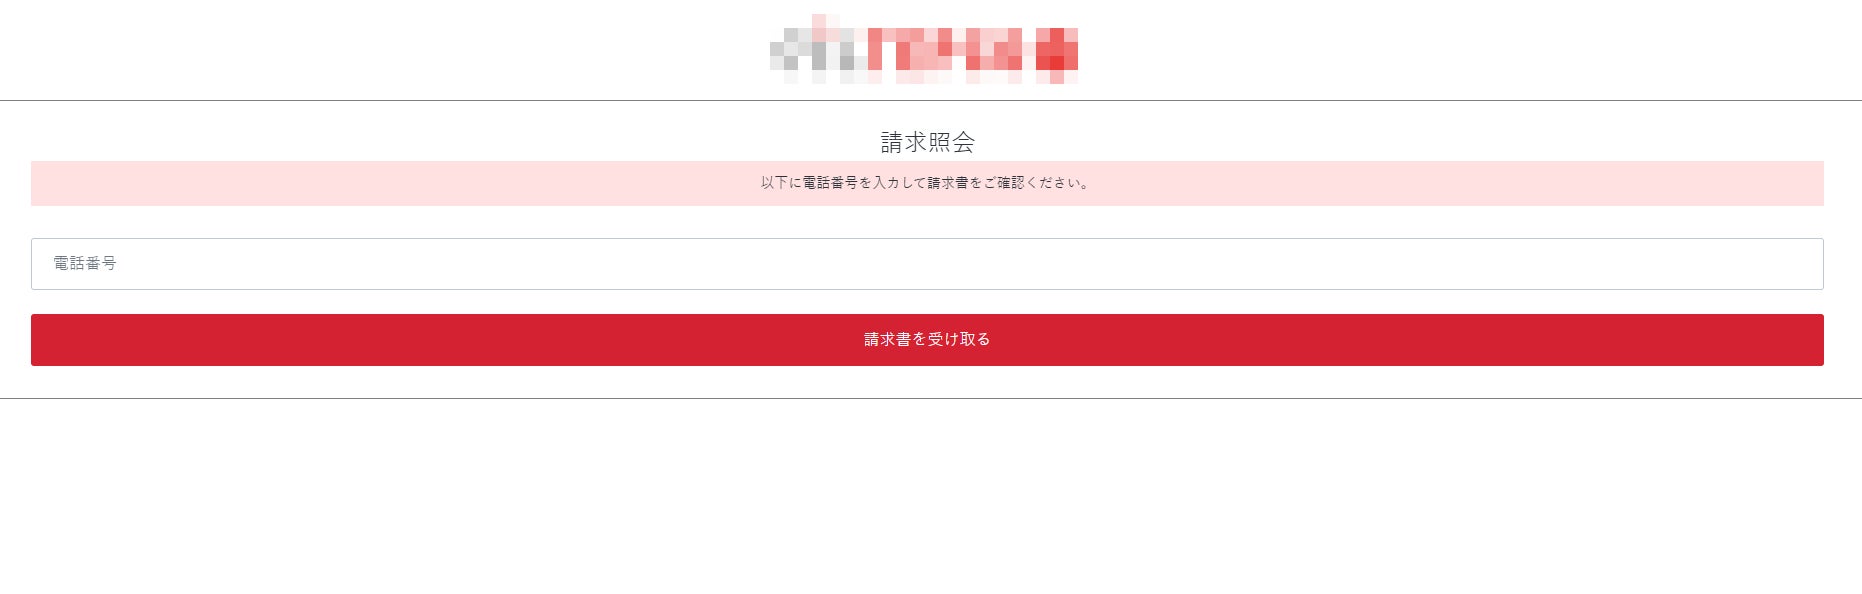
Task: Click the left side of the pink banner
Action: tap(200, 183)
